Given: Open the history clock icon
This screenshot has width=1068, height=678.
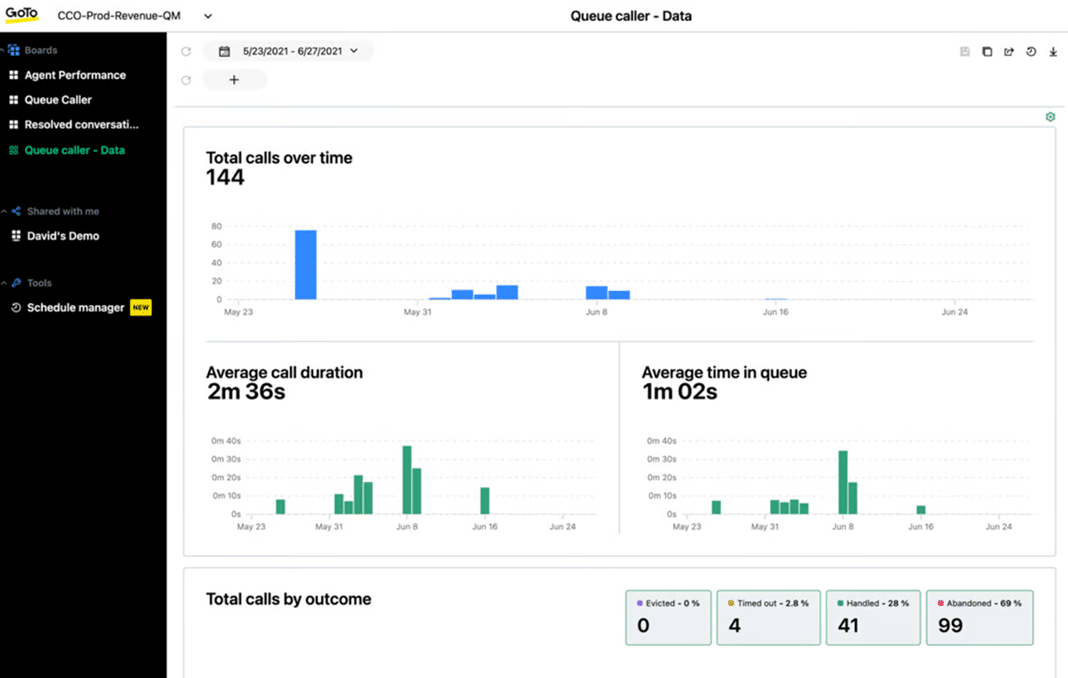Looking at the screenshot, I should pyautogui.click(x=1031, y=52).
